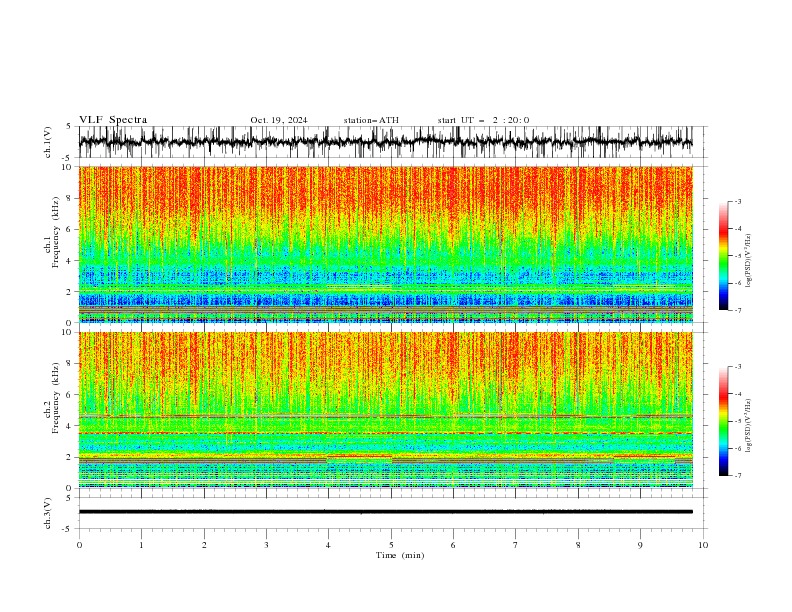Viewport: 792px width, 612px height.
Task: Click the time axis tick label 10
Action: (703, 545)
